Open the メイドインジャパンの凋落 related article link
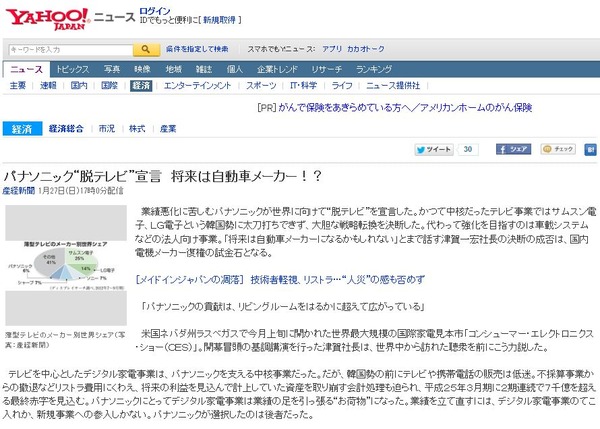This screenshot has width=600, height=429. (280, 280)
